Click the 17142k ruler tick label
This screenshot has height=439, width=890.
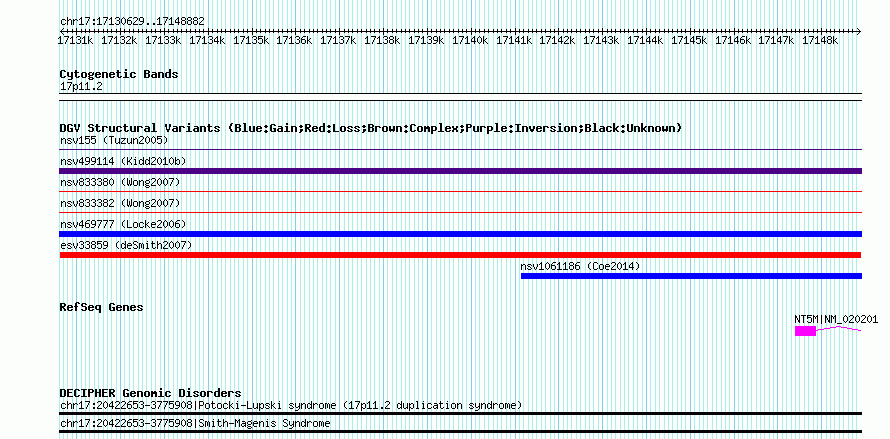click(557, 40)
